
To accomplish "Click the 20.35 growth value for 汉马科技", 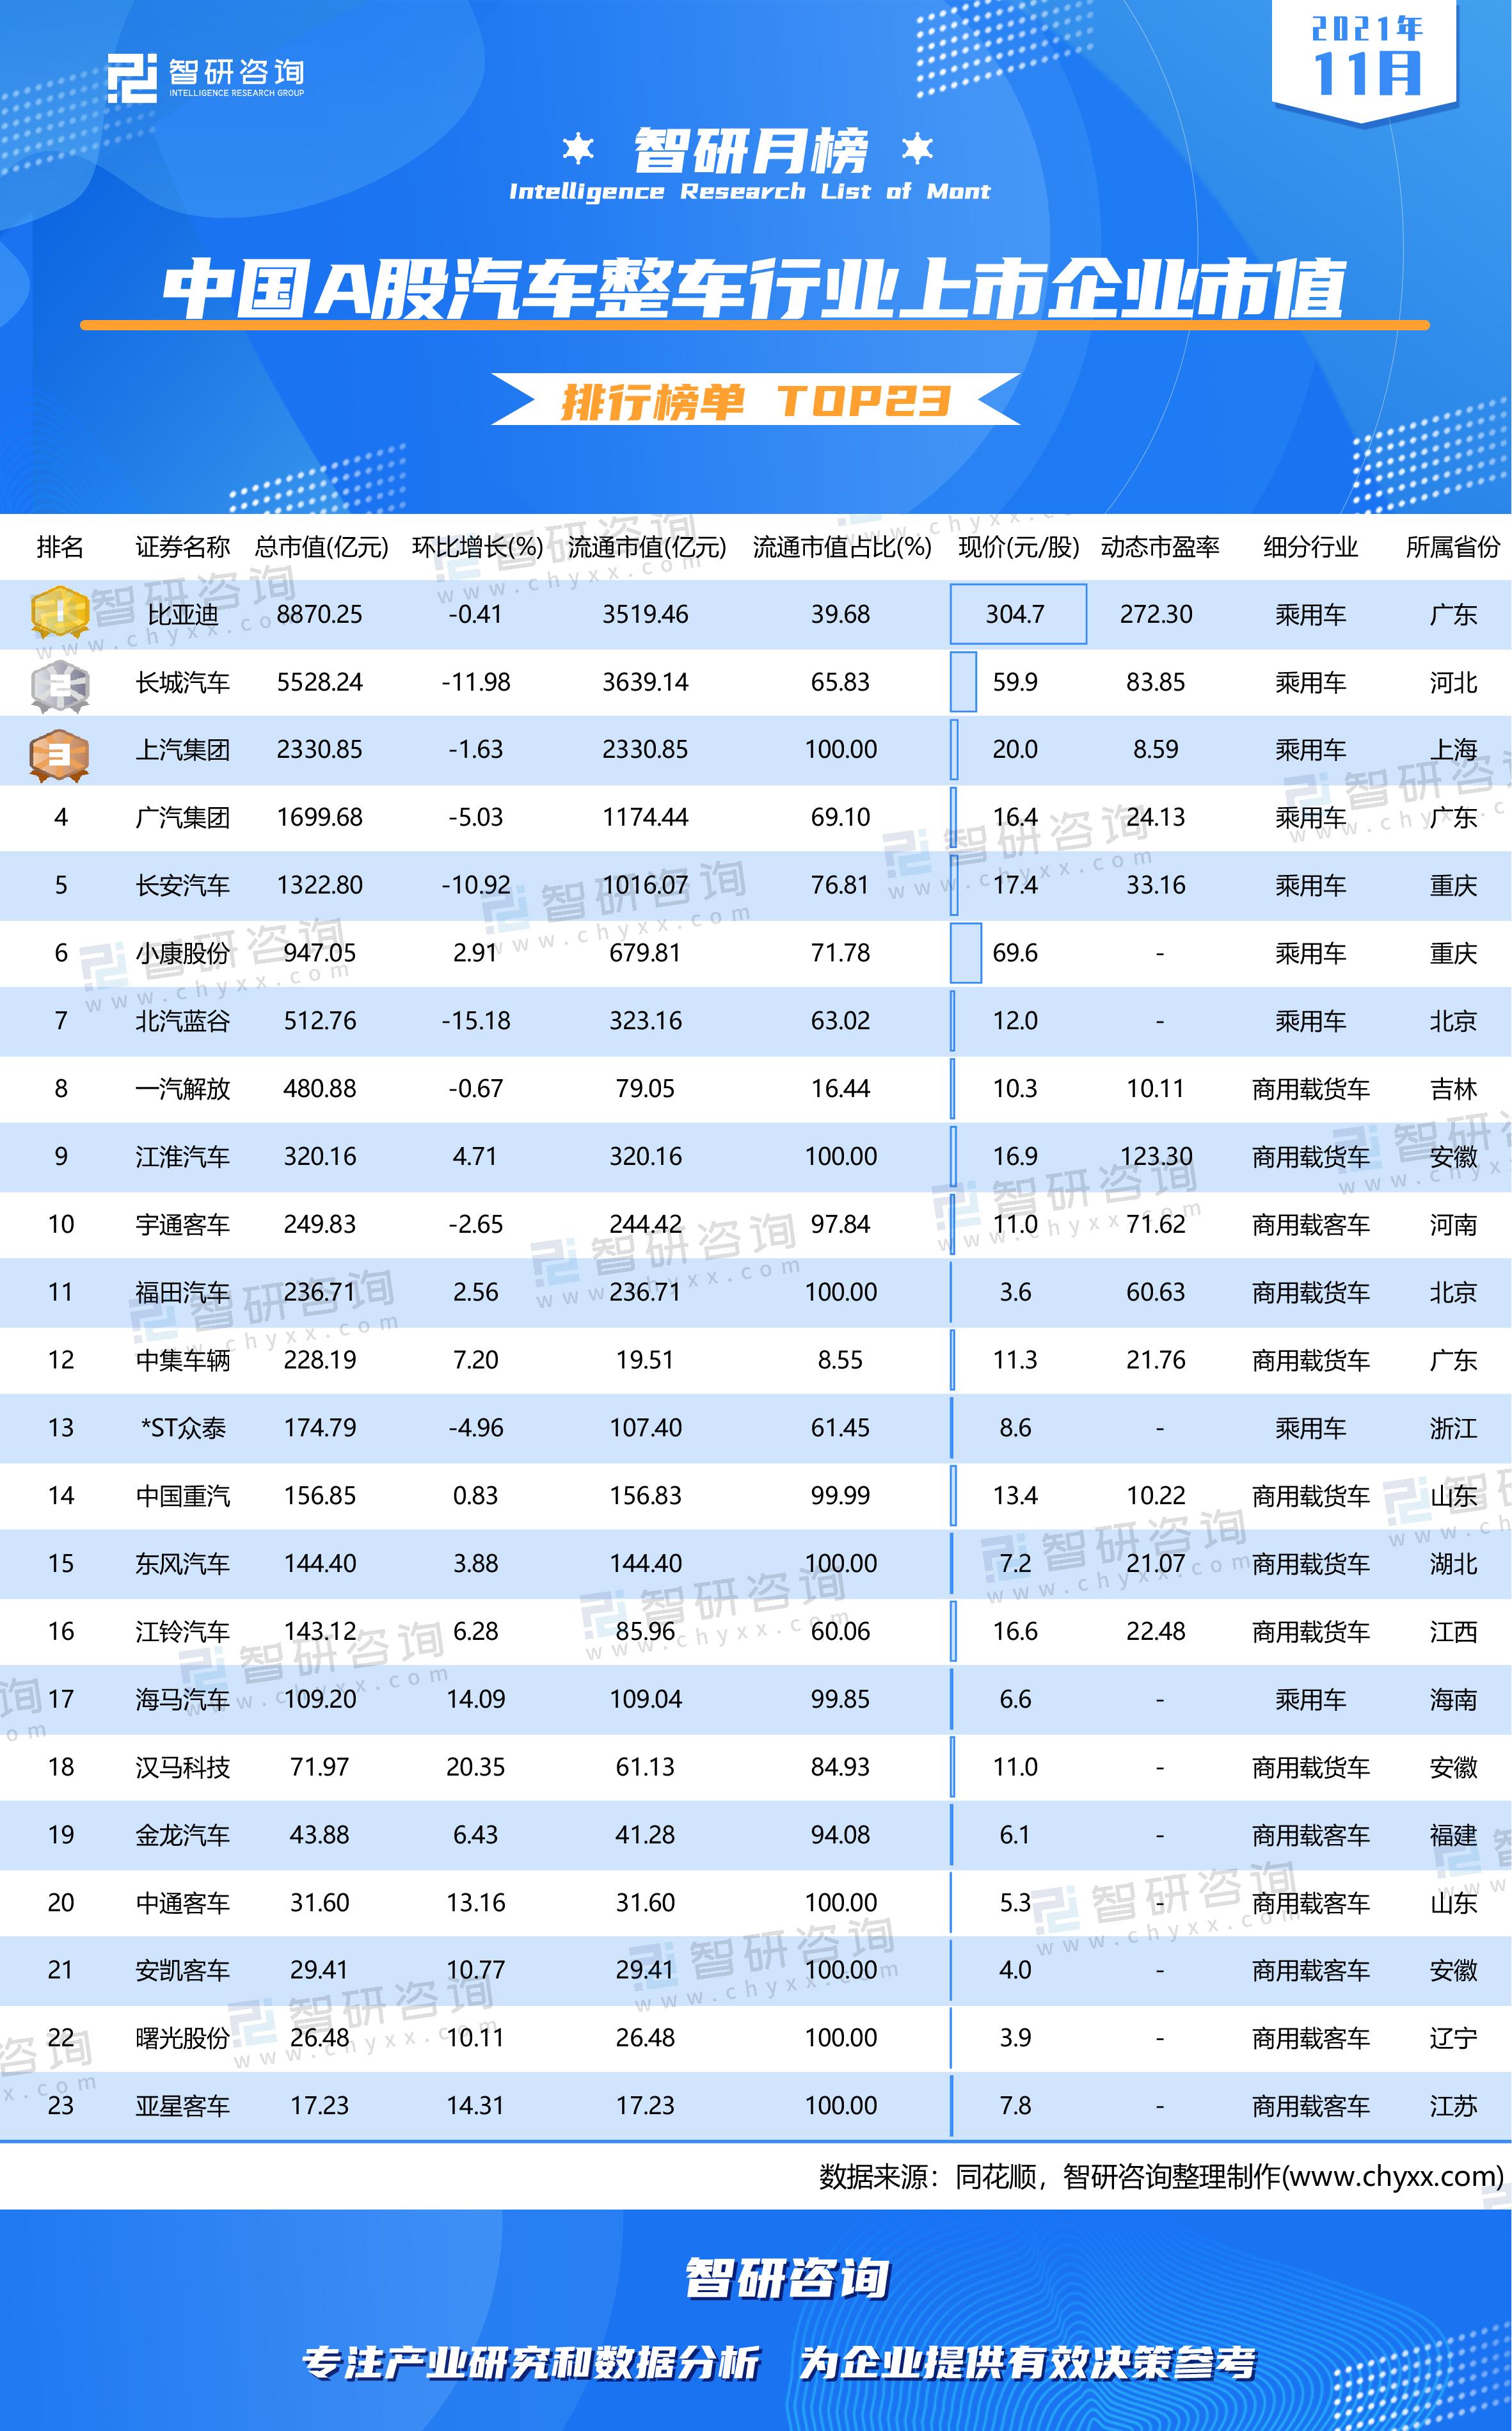I will tap(476, 1767).
